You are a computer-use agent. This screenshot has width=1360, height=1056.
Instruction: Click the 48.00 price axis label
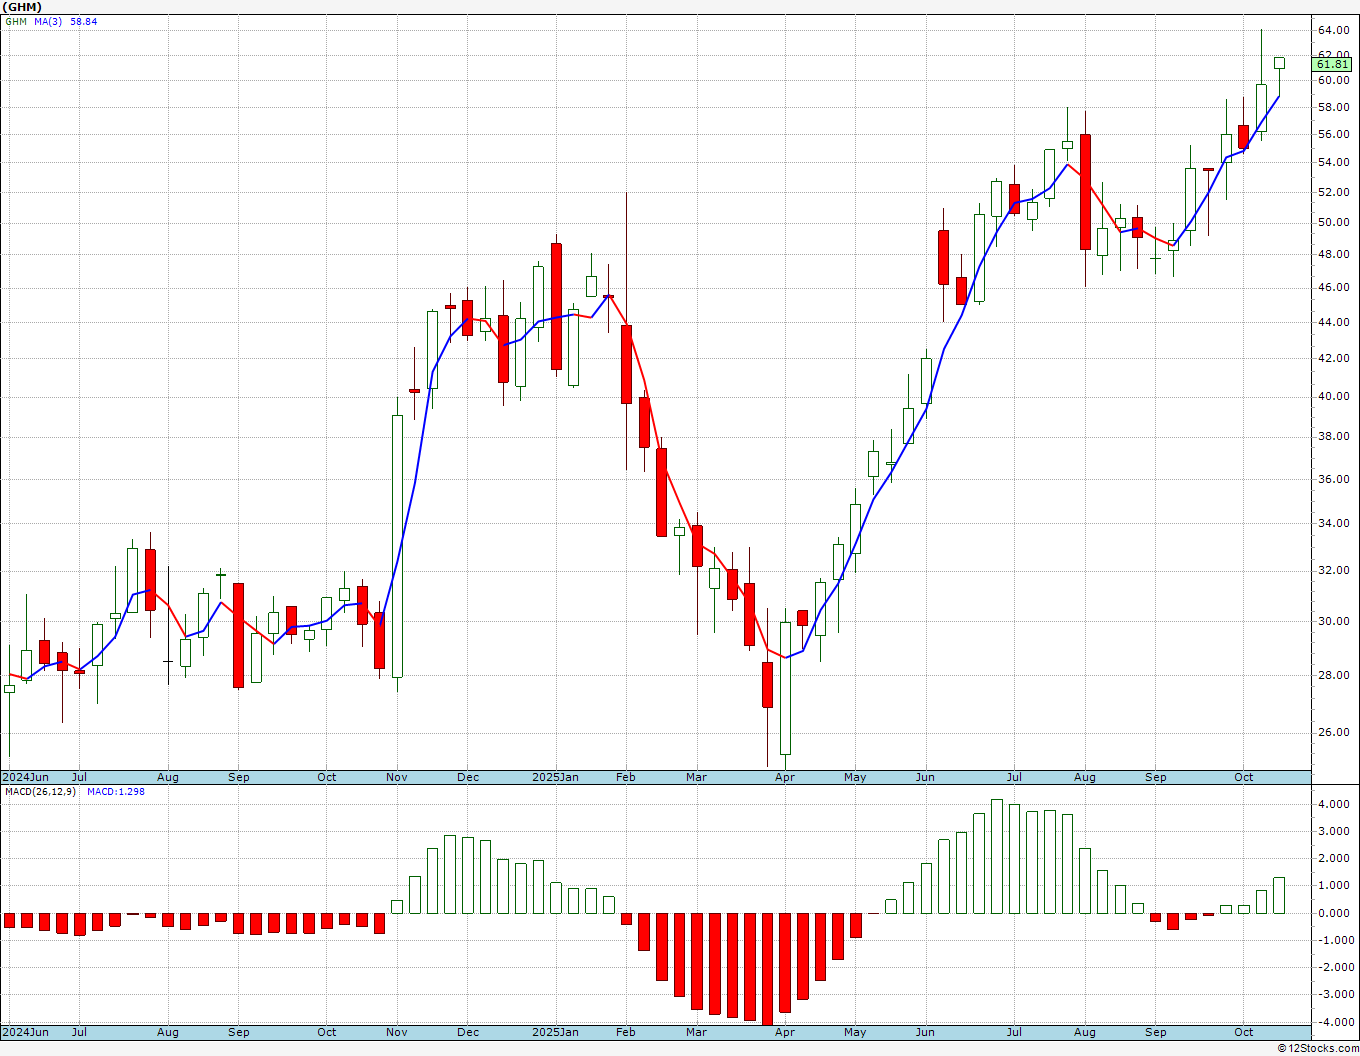(1334, 254)
